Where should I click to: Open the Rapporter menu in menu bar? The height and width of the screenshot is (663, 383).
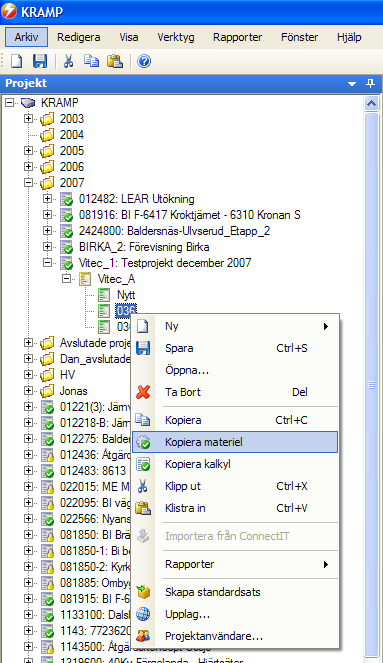click(238, 37)
